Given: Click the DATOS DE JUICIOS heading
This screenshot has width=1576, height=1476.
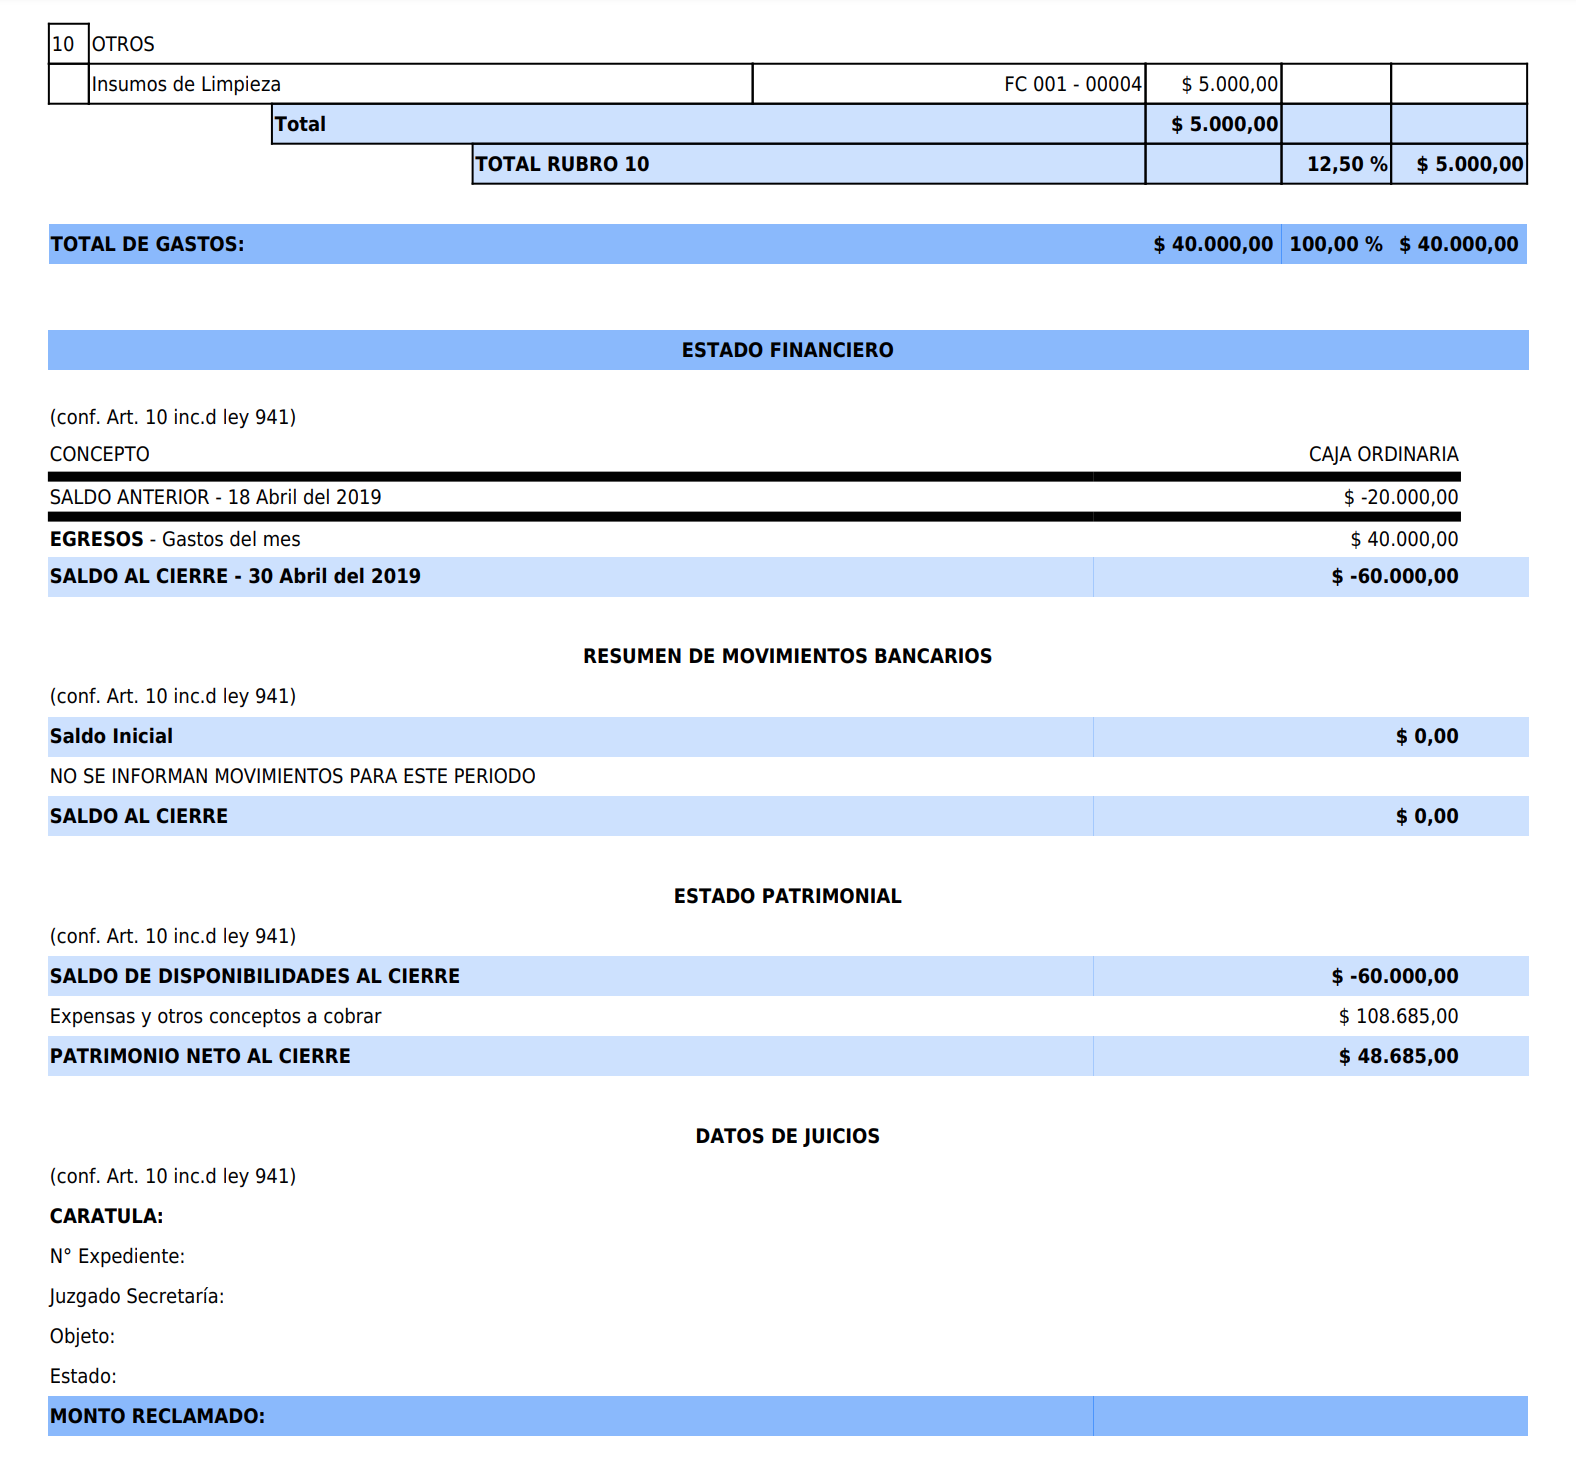Looking at the screenshot, I should tap(787, 1136).
